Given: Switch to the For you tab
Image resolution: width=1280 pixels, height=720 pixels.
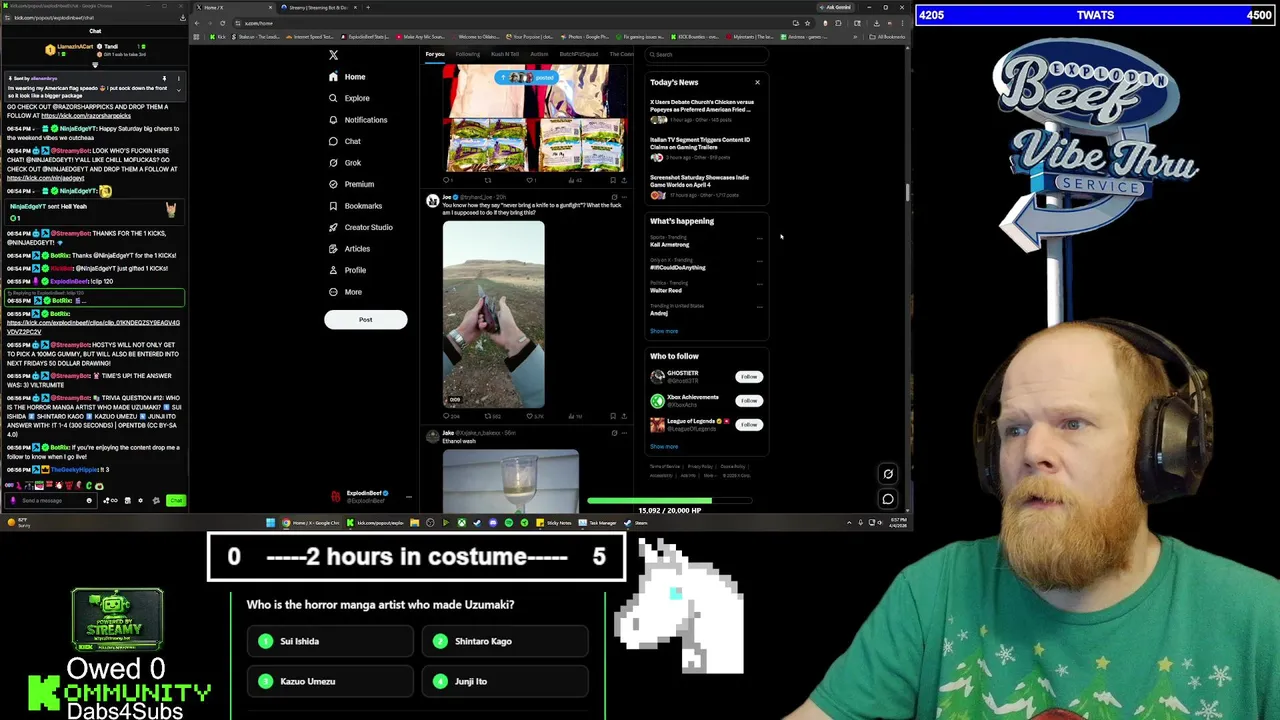Looking at the screenshot, I should tap(435, 54).
